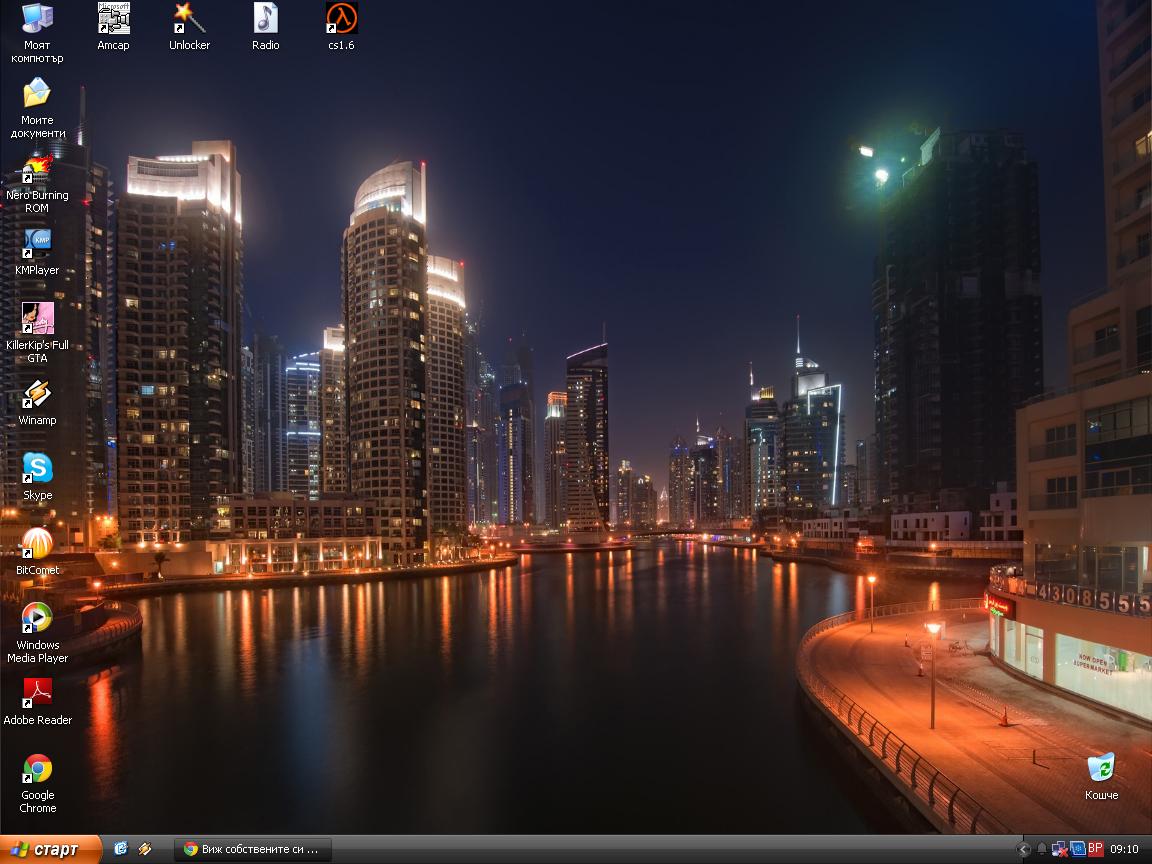Click the Unlocker desktop shortcut

pyautogui.click(x=189, y=19)
